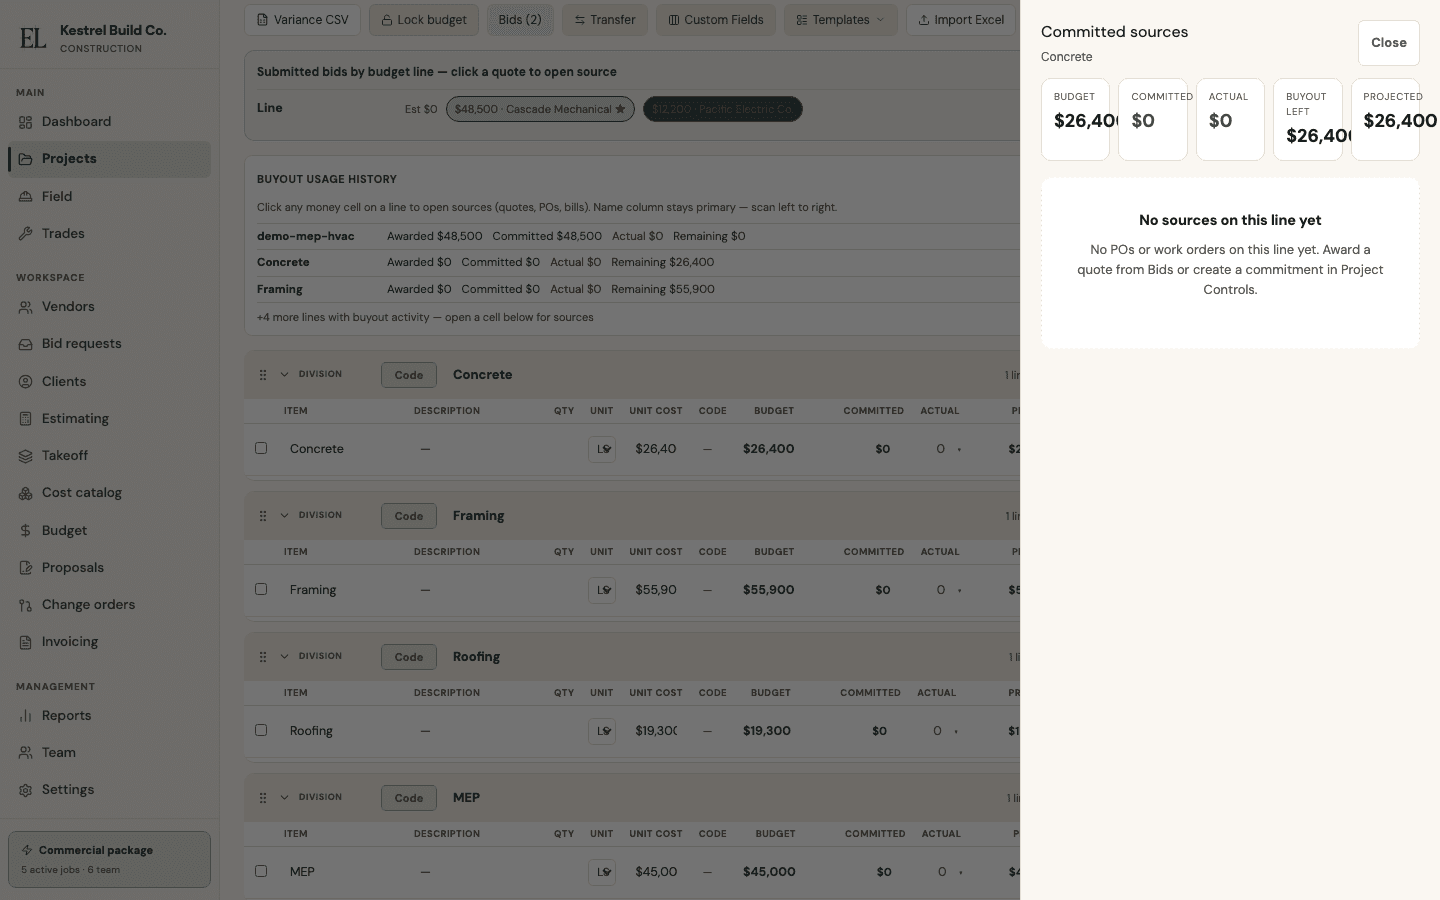The image size is (1440, 900).
Task: Click the Lock budget button
Action: 424,20
